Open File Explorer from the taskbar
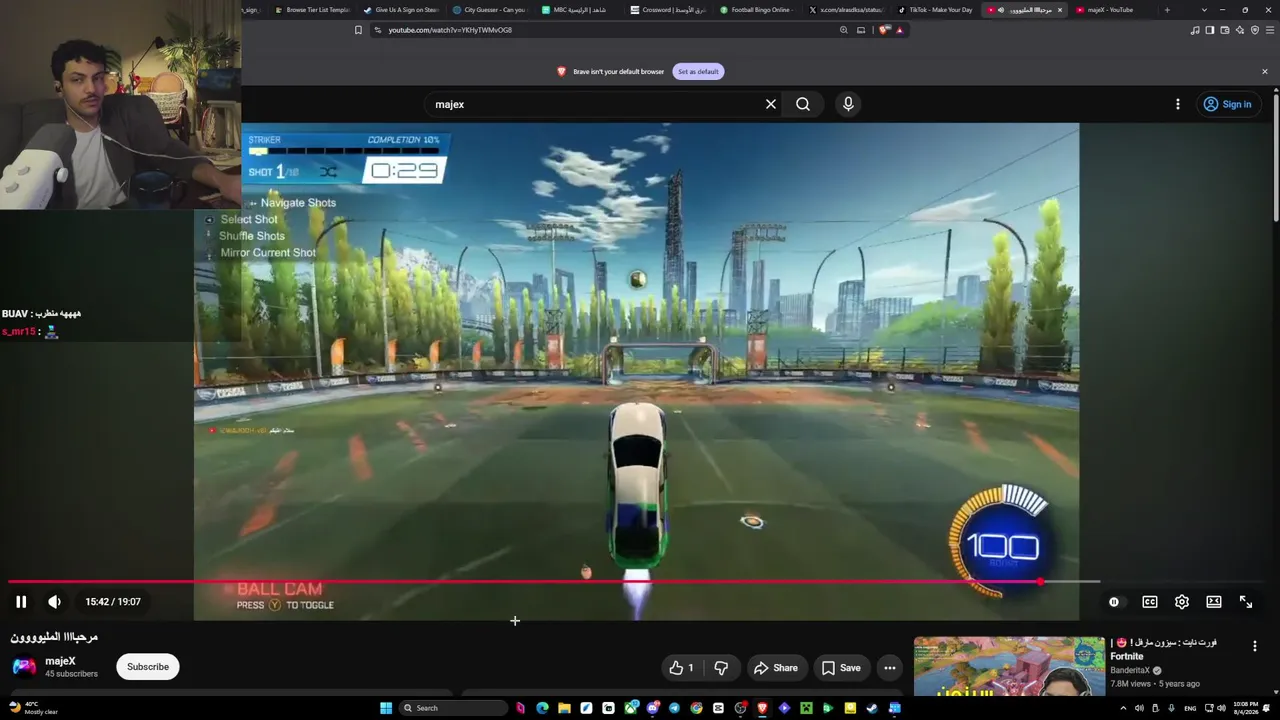 tap(564, 708)
